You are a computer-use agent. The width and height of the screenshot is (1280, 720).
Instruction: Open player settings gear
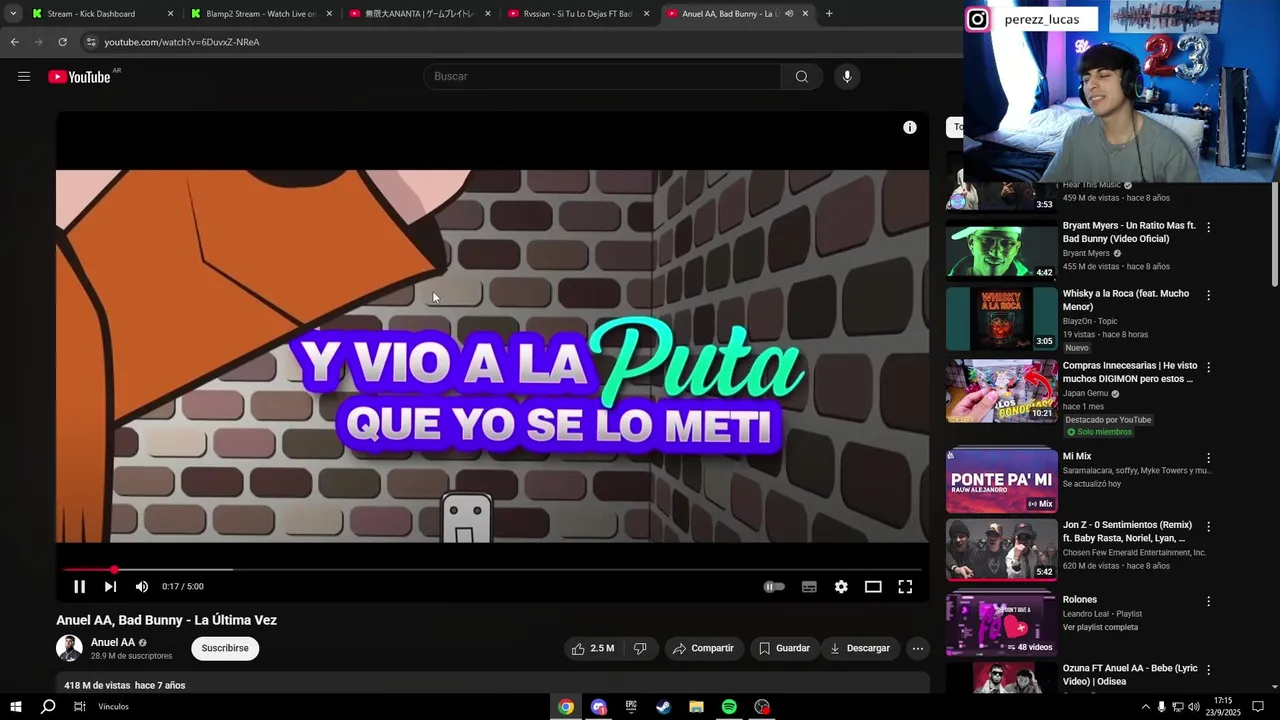click(x=841, y=587)
